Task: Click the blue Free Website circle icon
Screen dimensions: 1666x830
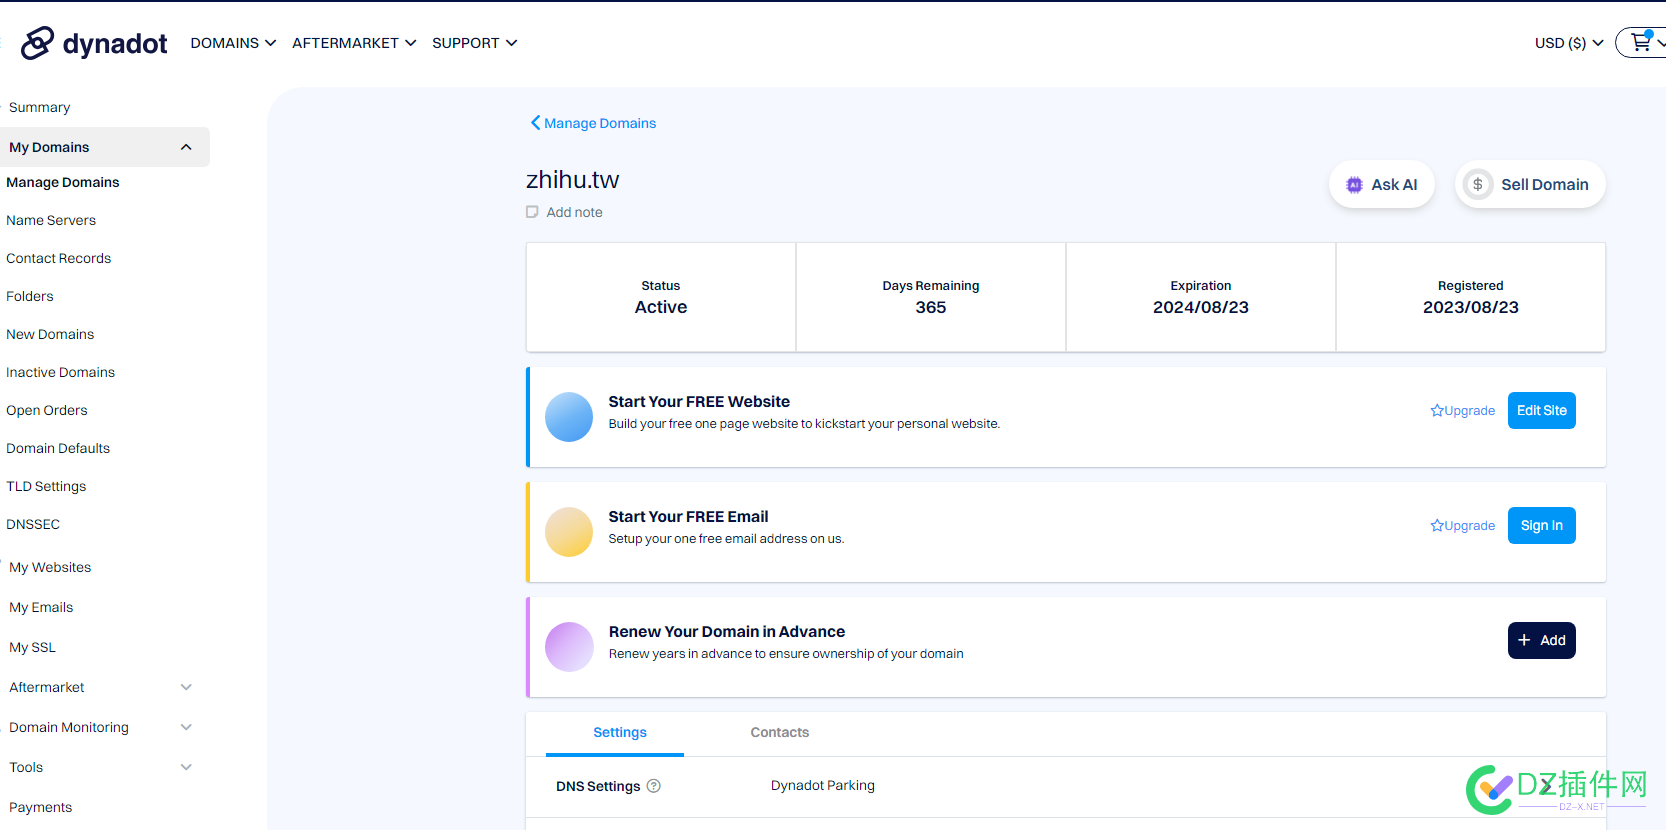Action: (569, 417)
